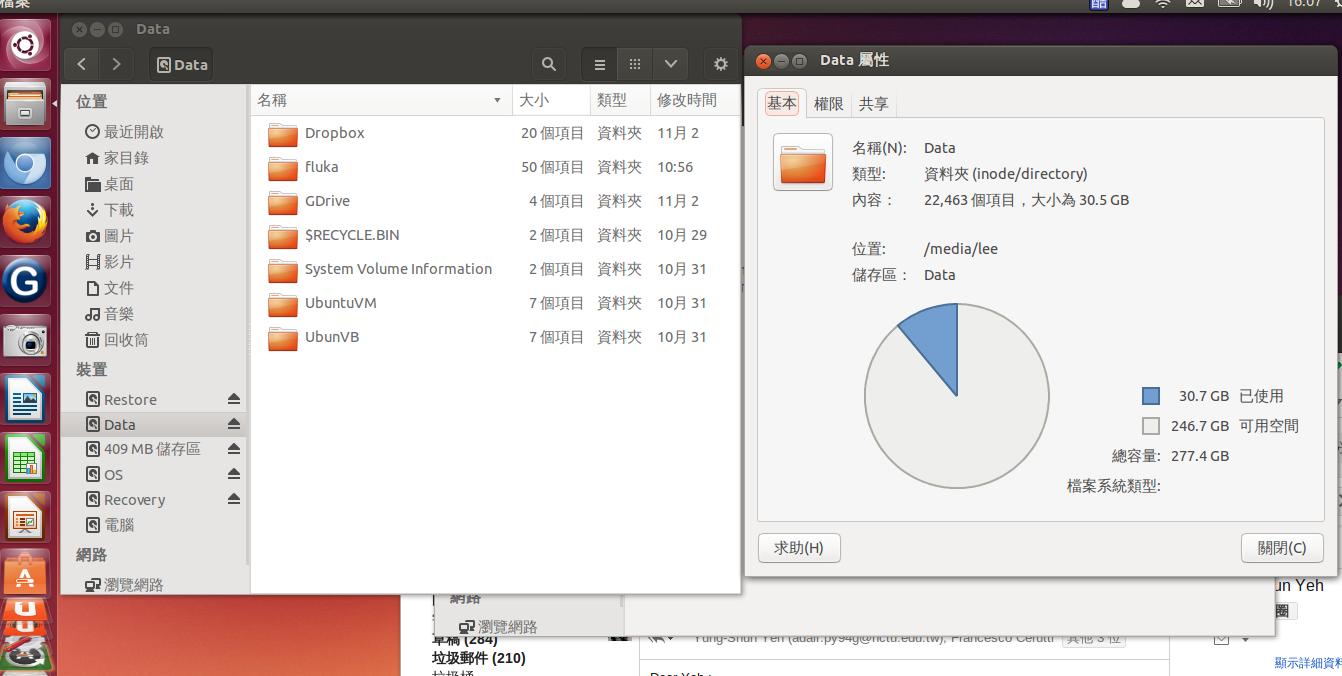Click the blue used-space legend swatch

pyautogui.click(x=1151, y=396)
